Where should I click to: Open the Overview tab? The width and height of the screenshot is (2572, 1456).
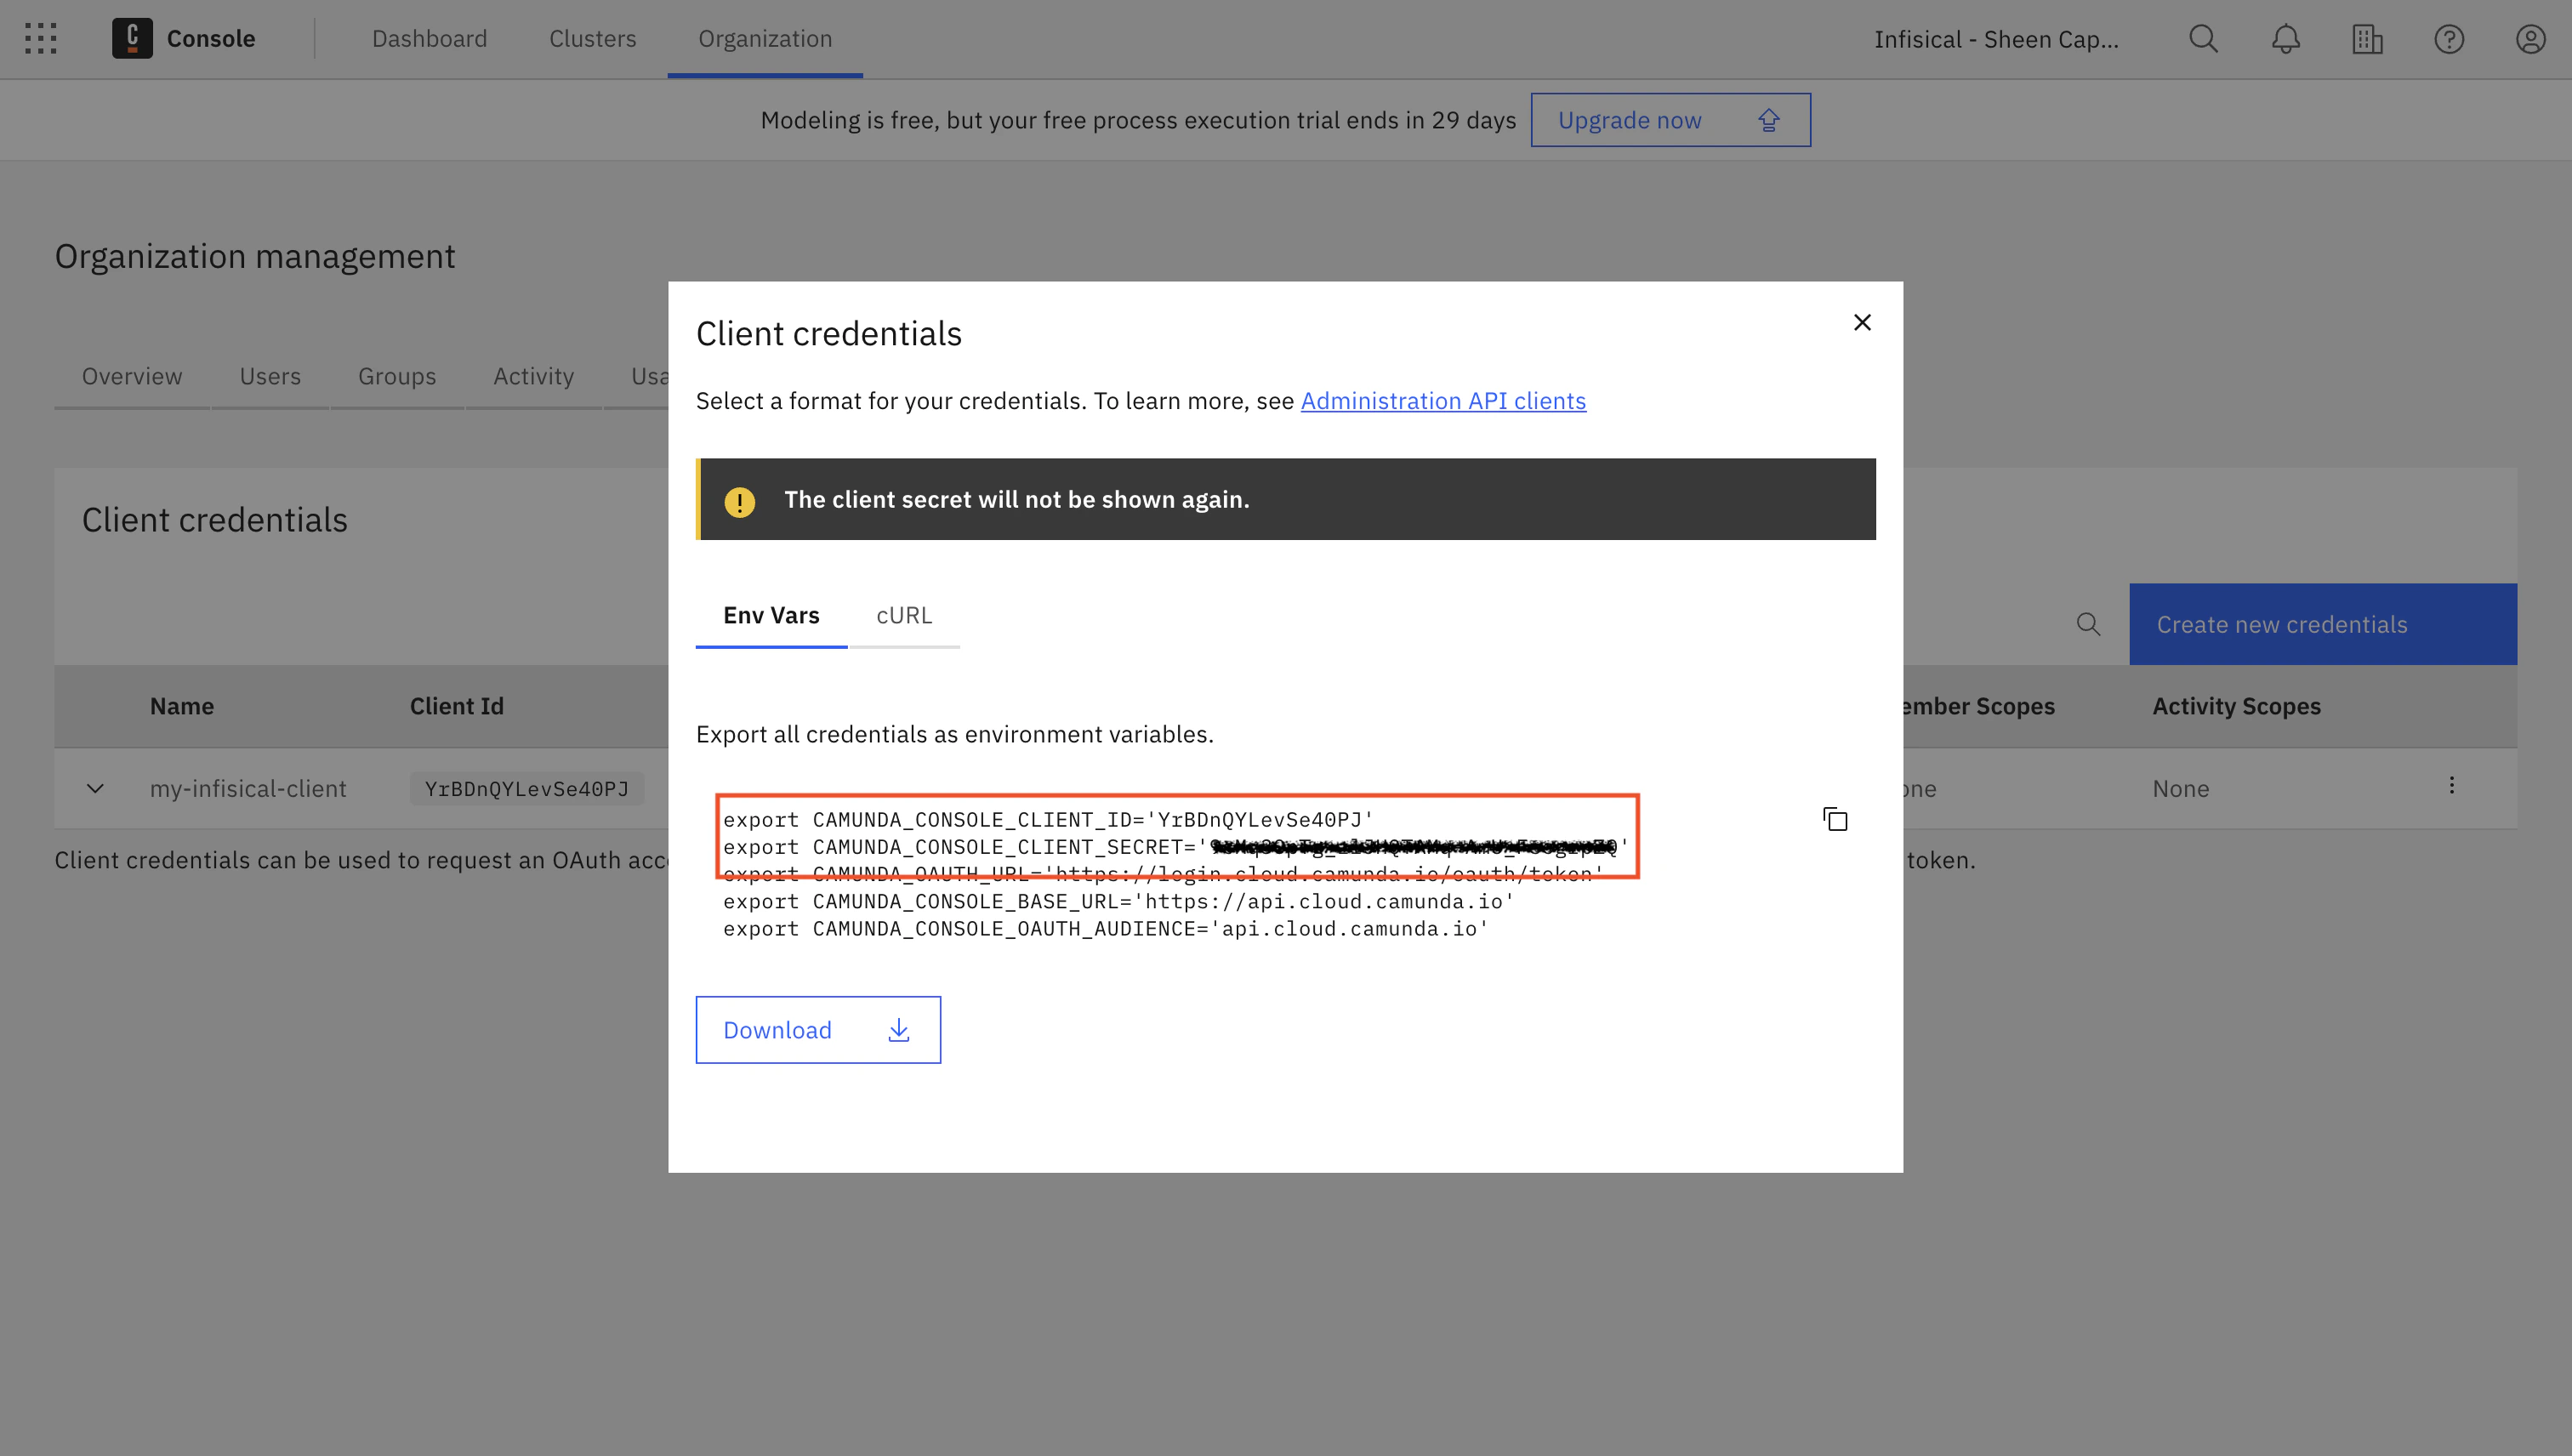click(132, 377)
